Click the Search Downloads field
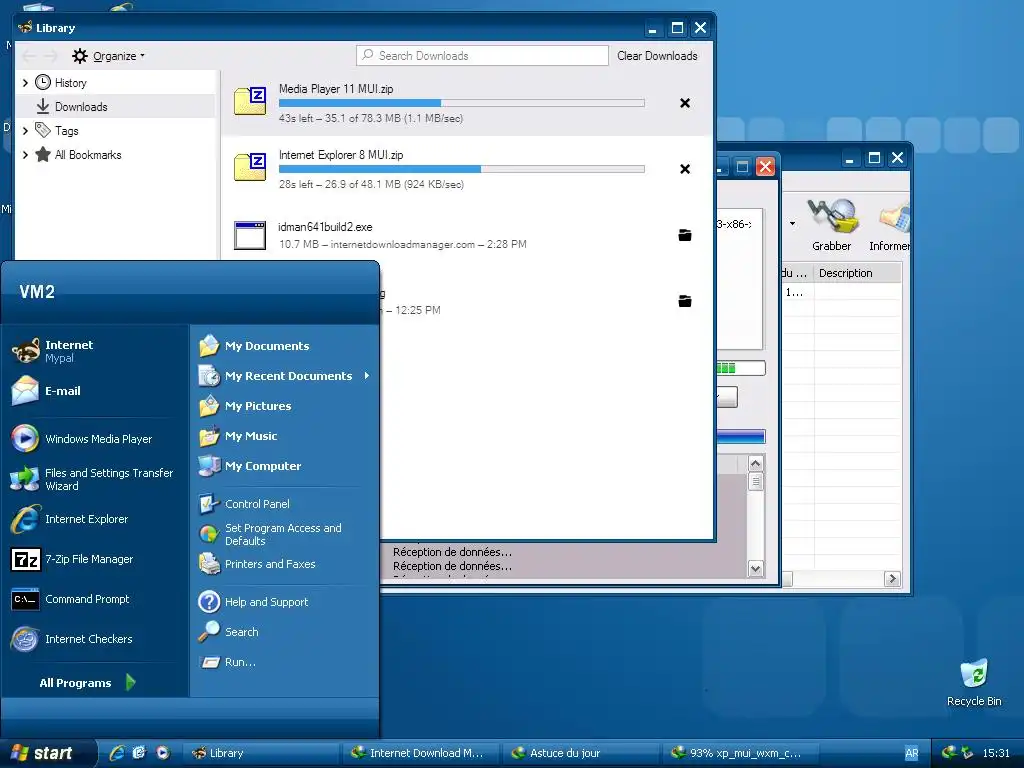The image size is (1024, 768). pos(483,56)
